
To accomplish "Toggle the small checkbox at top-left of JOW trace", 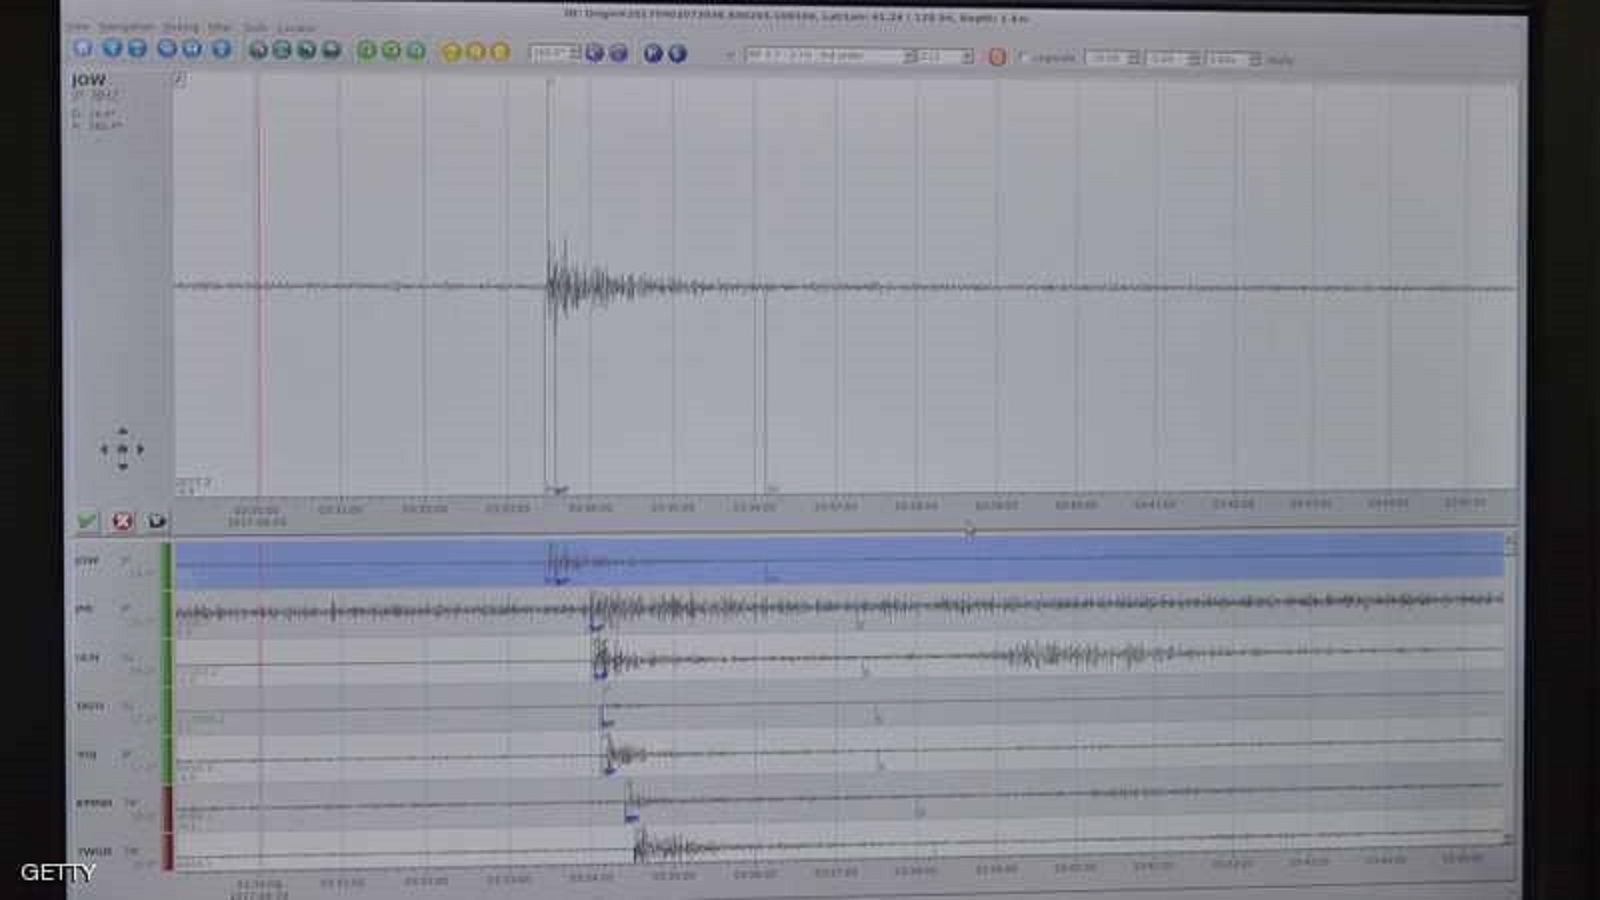I will pos(180,80).
